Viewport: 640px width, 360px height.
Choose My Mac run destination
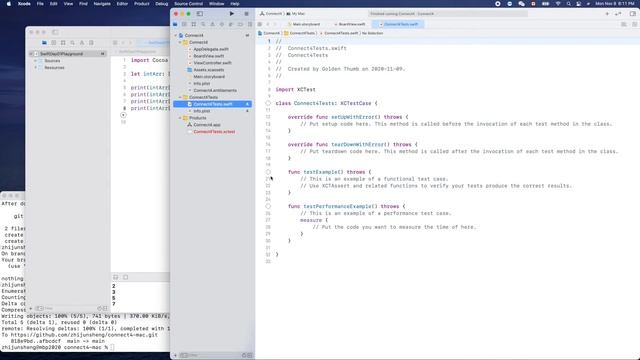296,13
